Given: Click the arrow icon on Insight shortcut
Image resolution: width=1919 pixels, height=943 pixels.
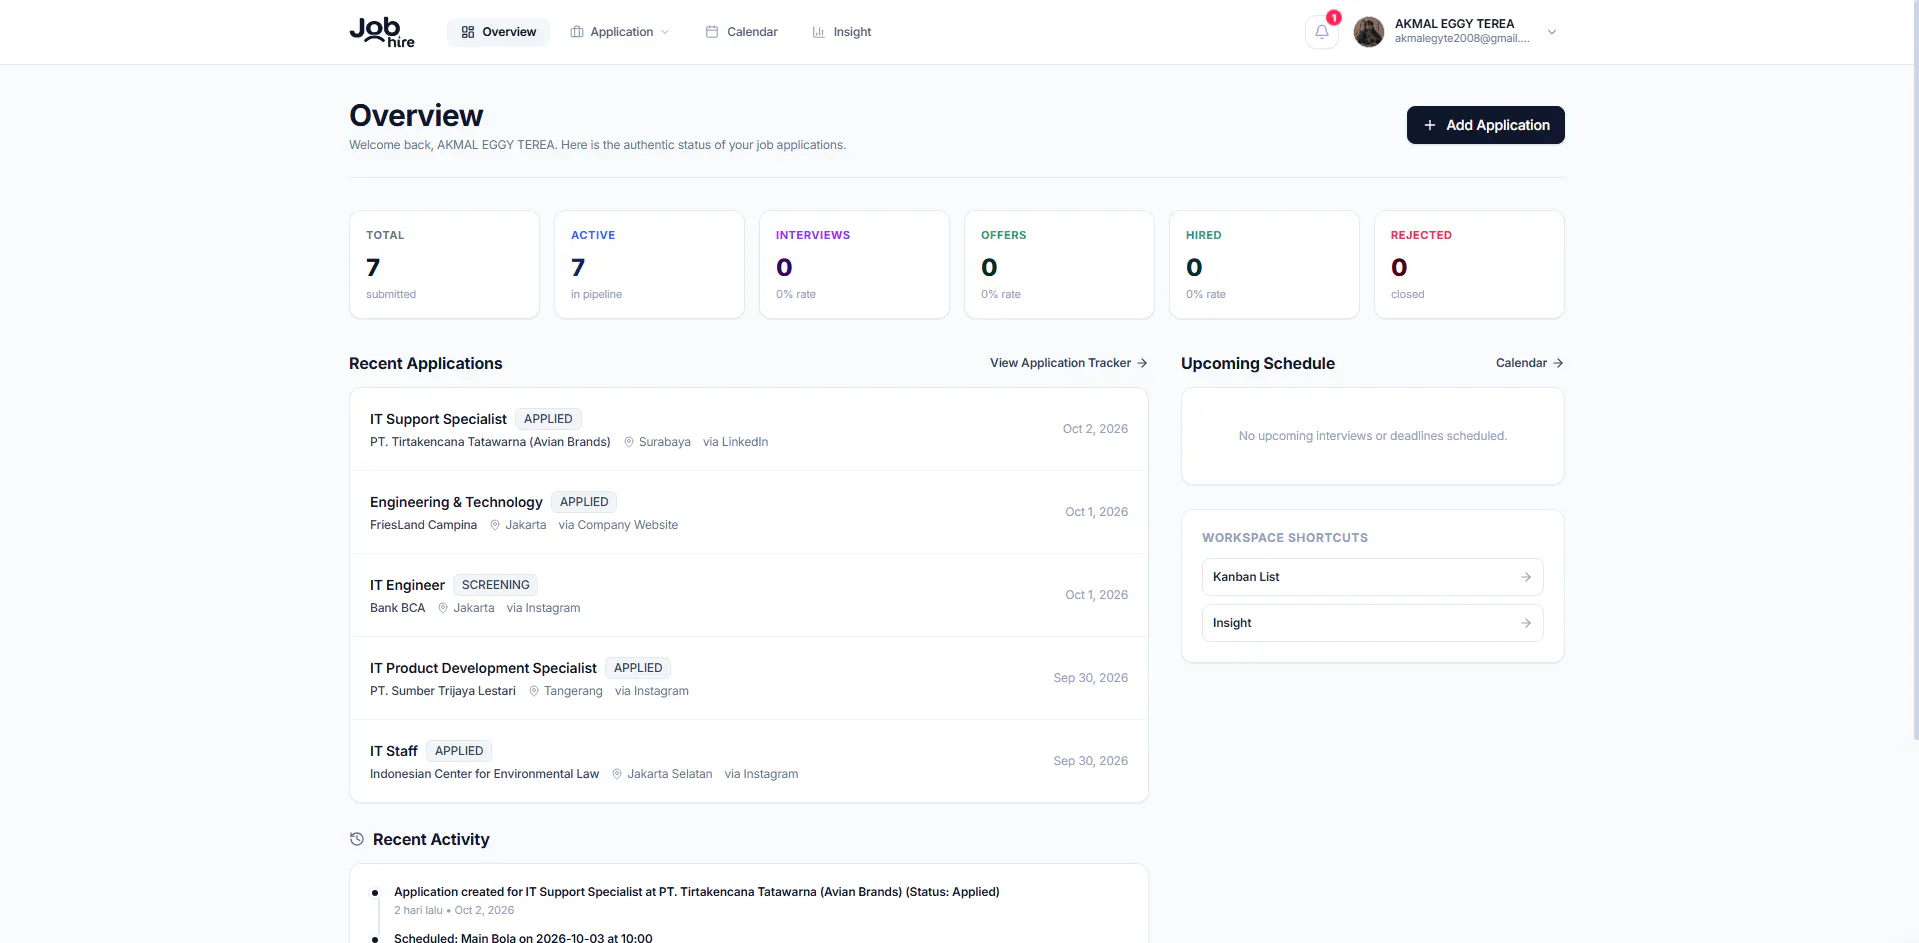Looking at the screenshot, I should (x=1526, y=623).
